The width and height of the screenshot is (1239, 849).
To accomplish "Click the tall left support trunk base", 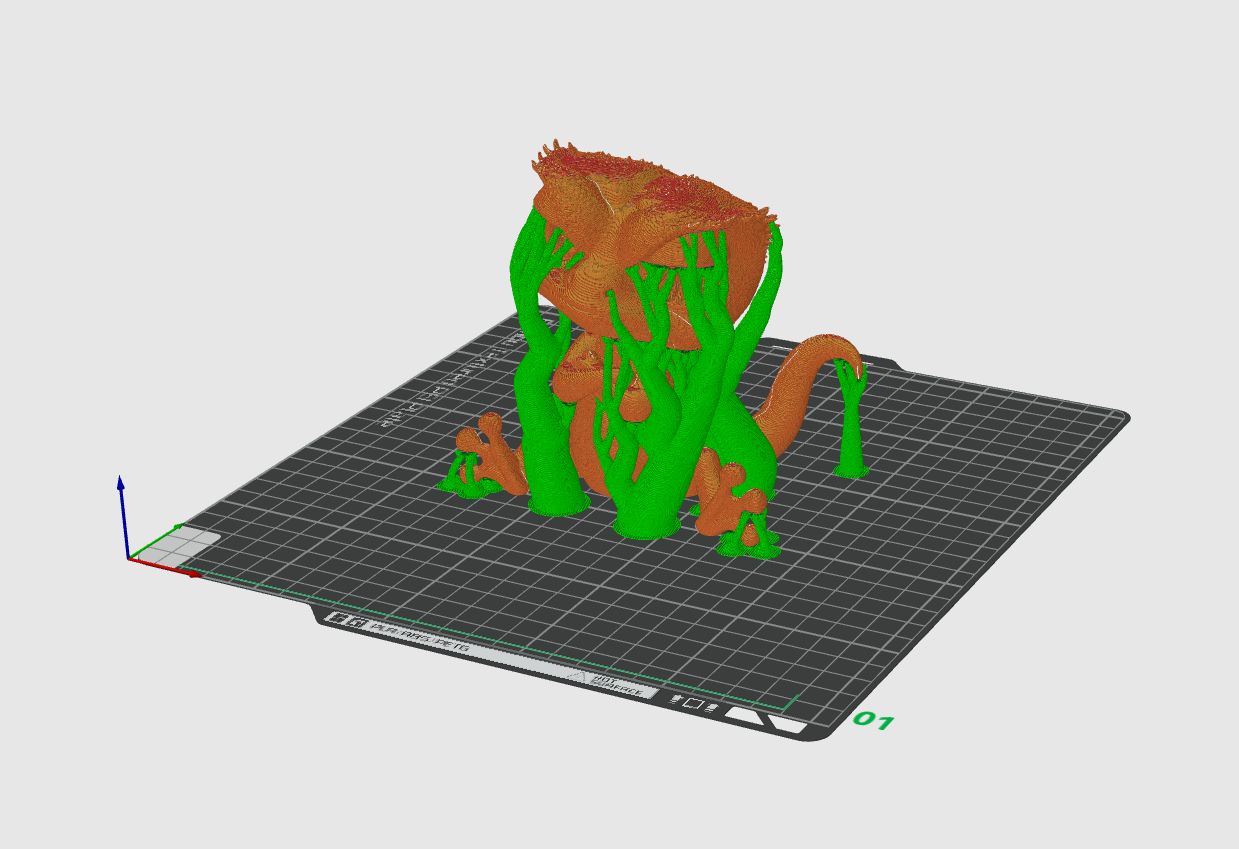I will tap(558, 500).
